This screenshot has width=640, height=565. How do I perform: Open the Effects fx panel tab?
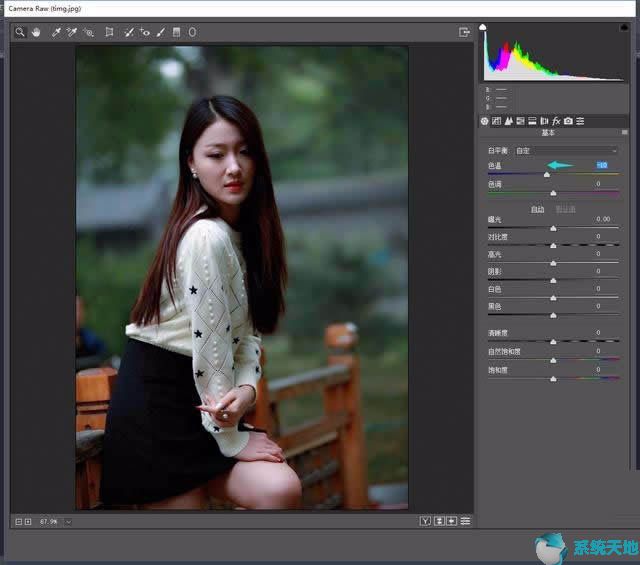click(x=556, y=121)
